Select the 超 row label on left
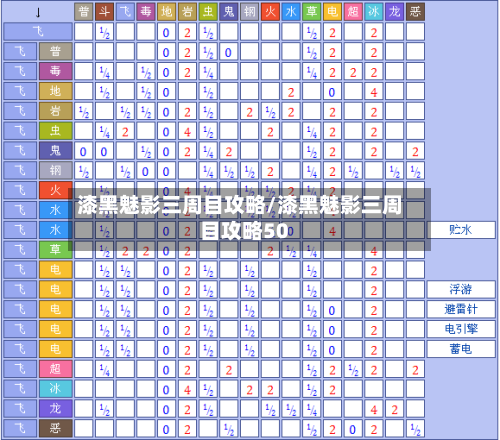The width and height of the screenshot is (500, 440). 55,369
